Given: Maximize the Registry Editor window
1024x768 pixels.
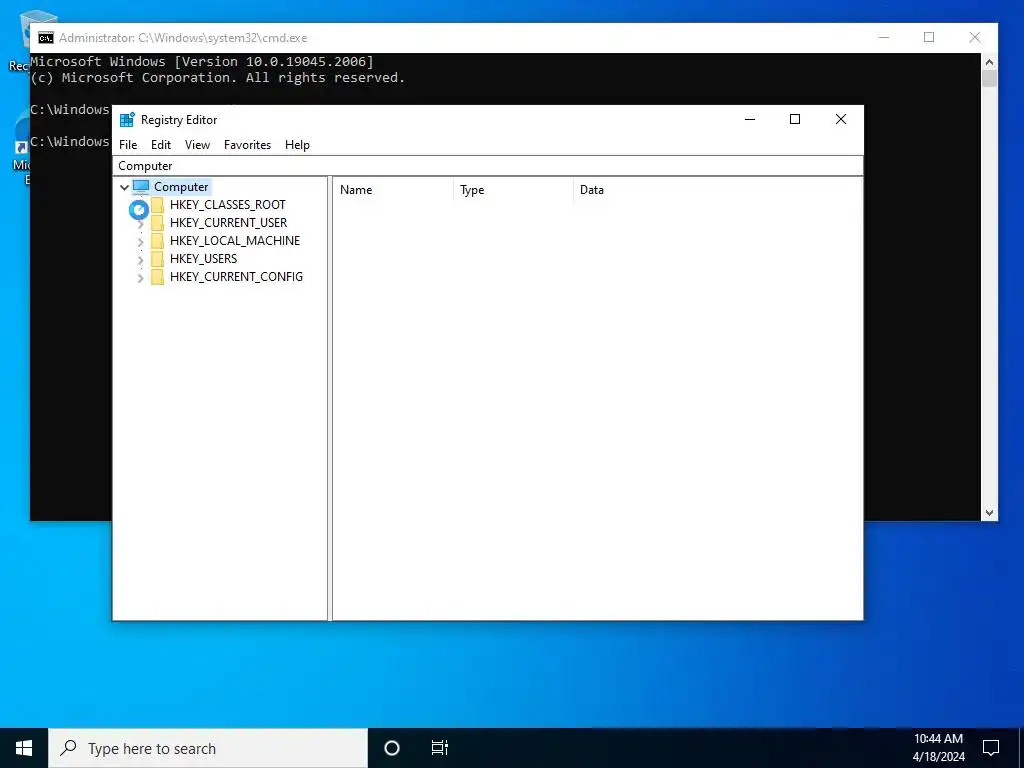Looking at the screenshot, I should [795, 120].
